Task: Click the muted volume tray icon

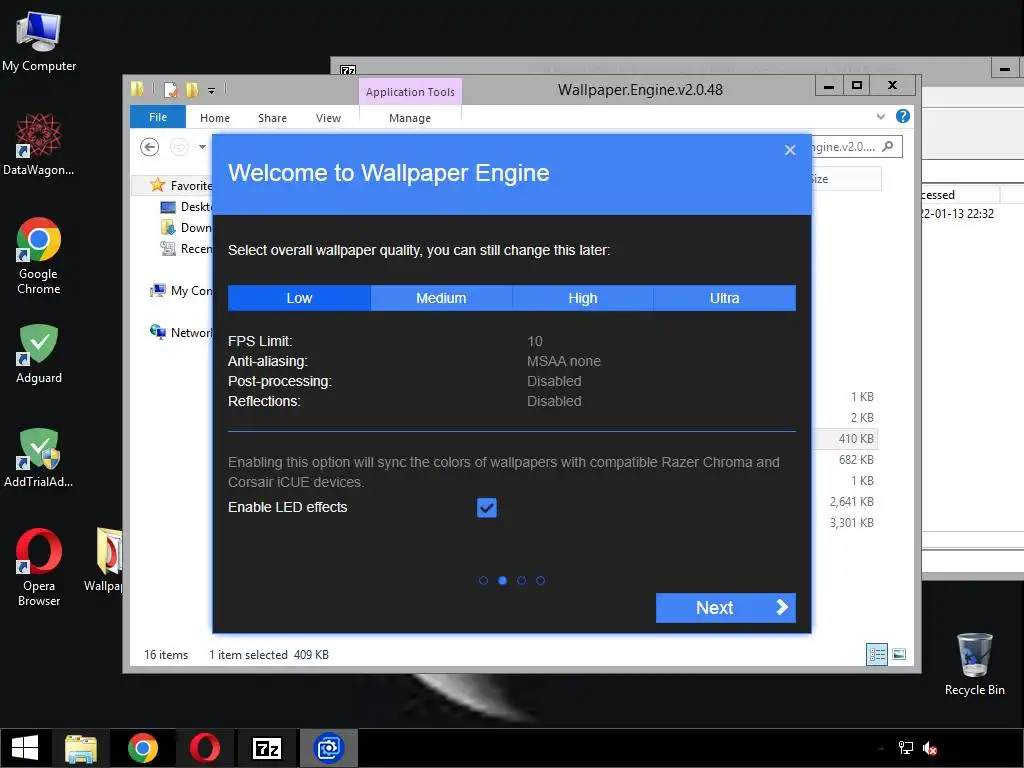Action: coord(930,748)
